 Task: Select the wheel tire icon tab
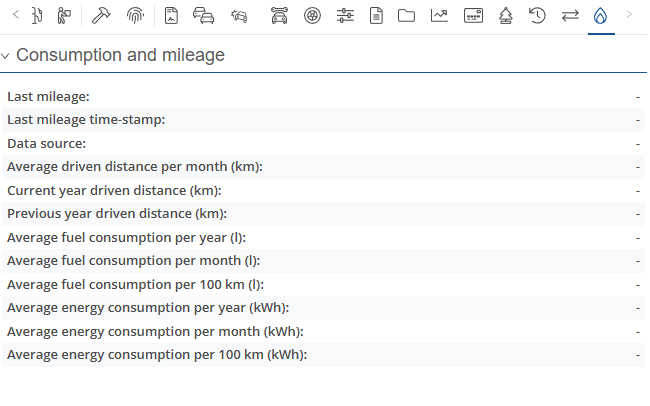point(312,15)
